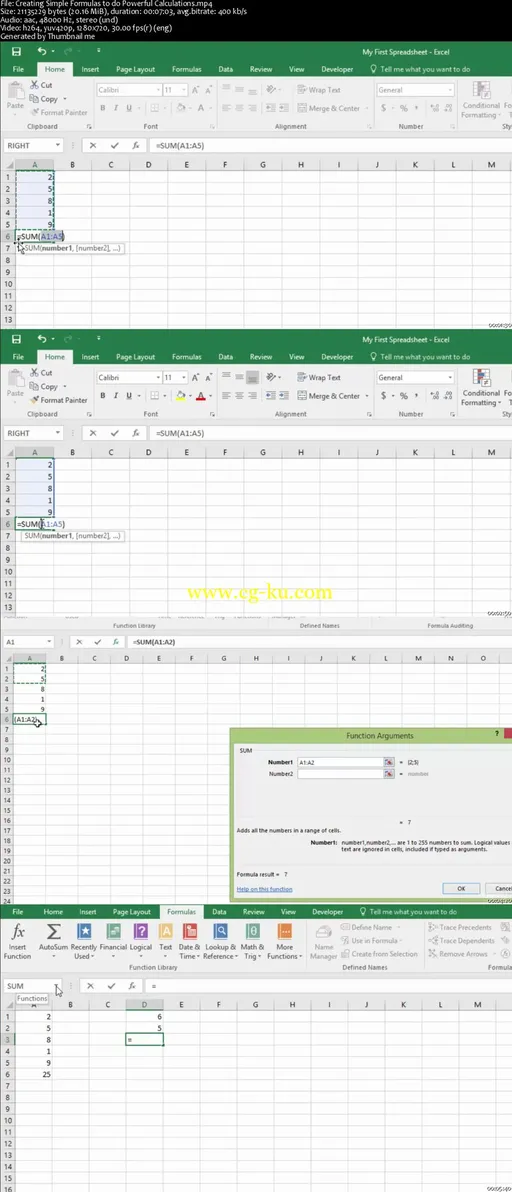Open the Lookup & Reference functions icon

(x=220, y=932)
